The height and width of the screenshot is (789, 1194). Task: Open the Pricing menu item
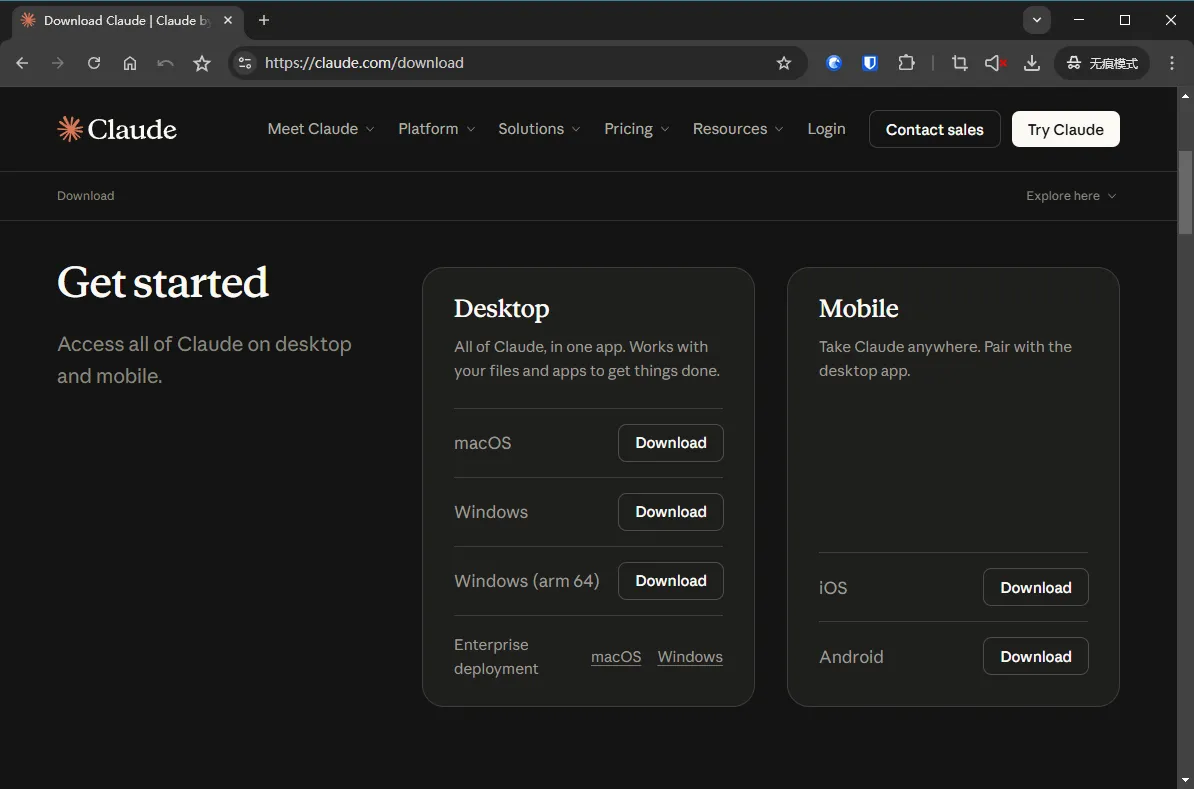coord(637,129)
